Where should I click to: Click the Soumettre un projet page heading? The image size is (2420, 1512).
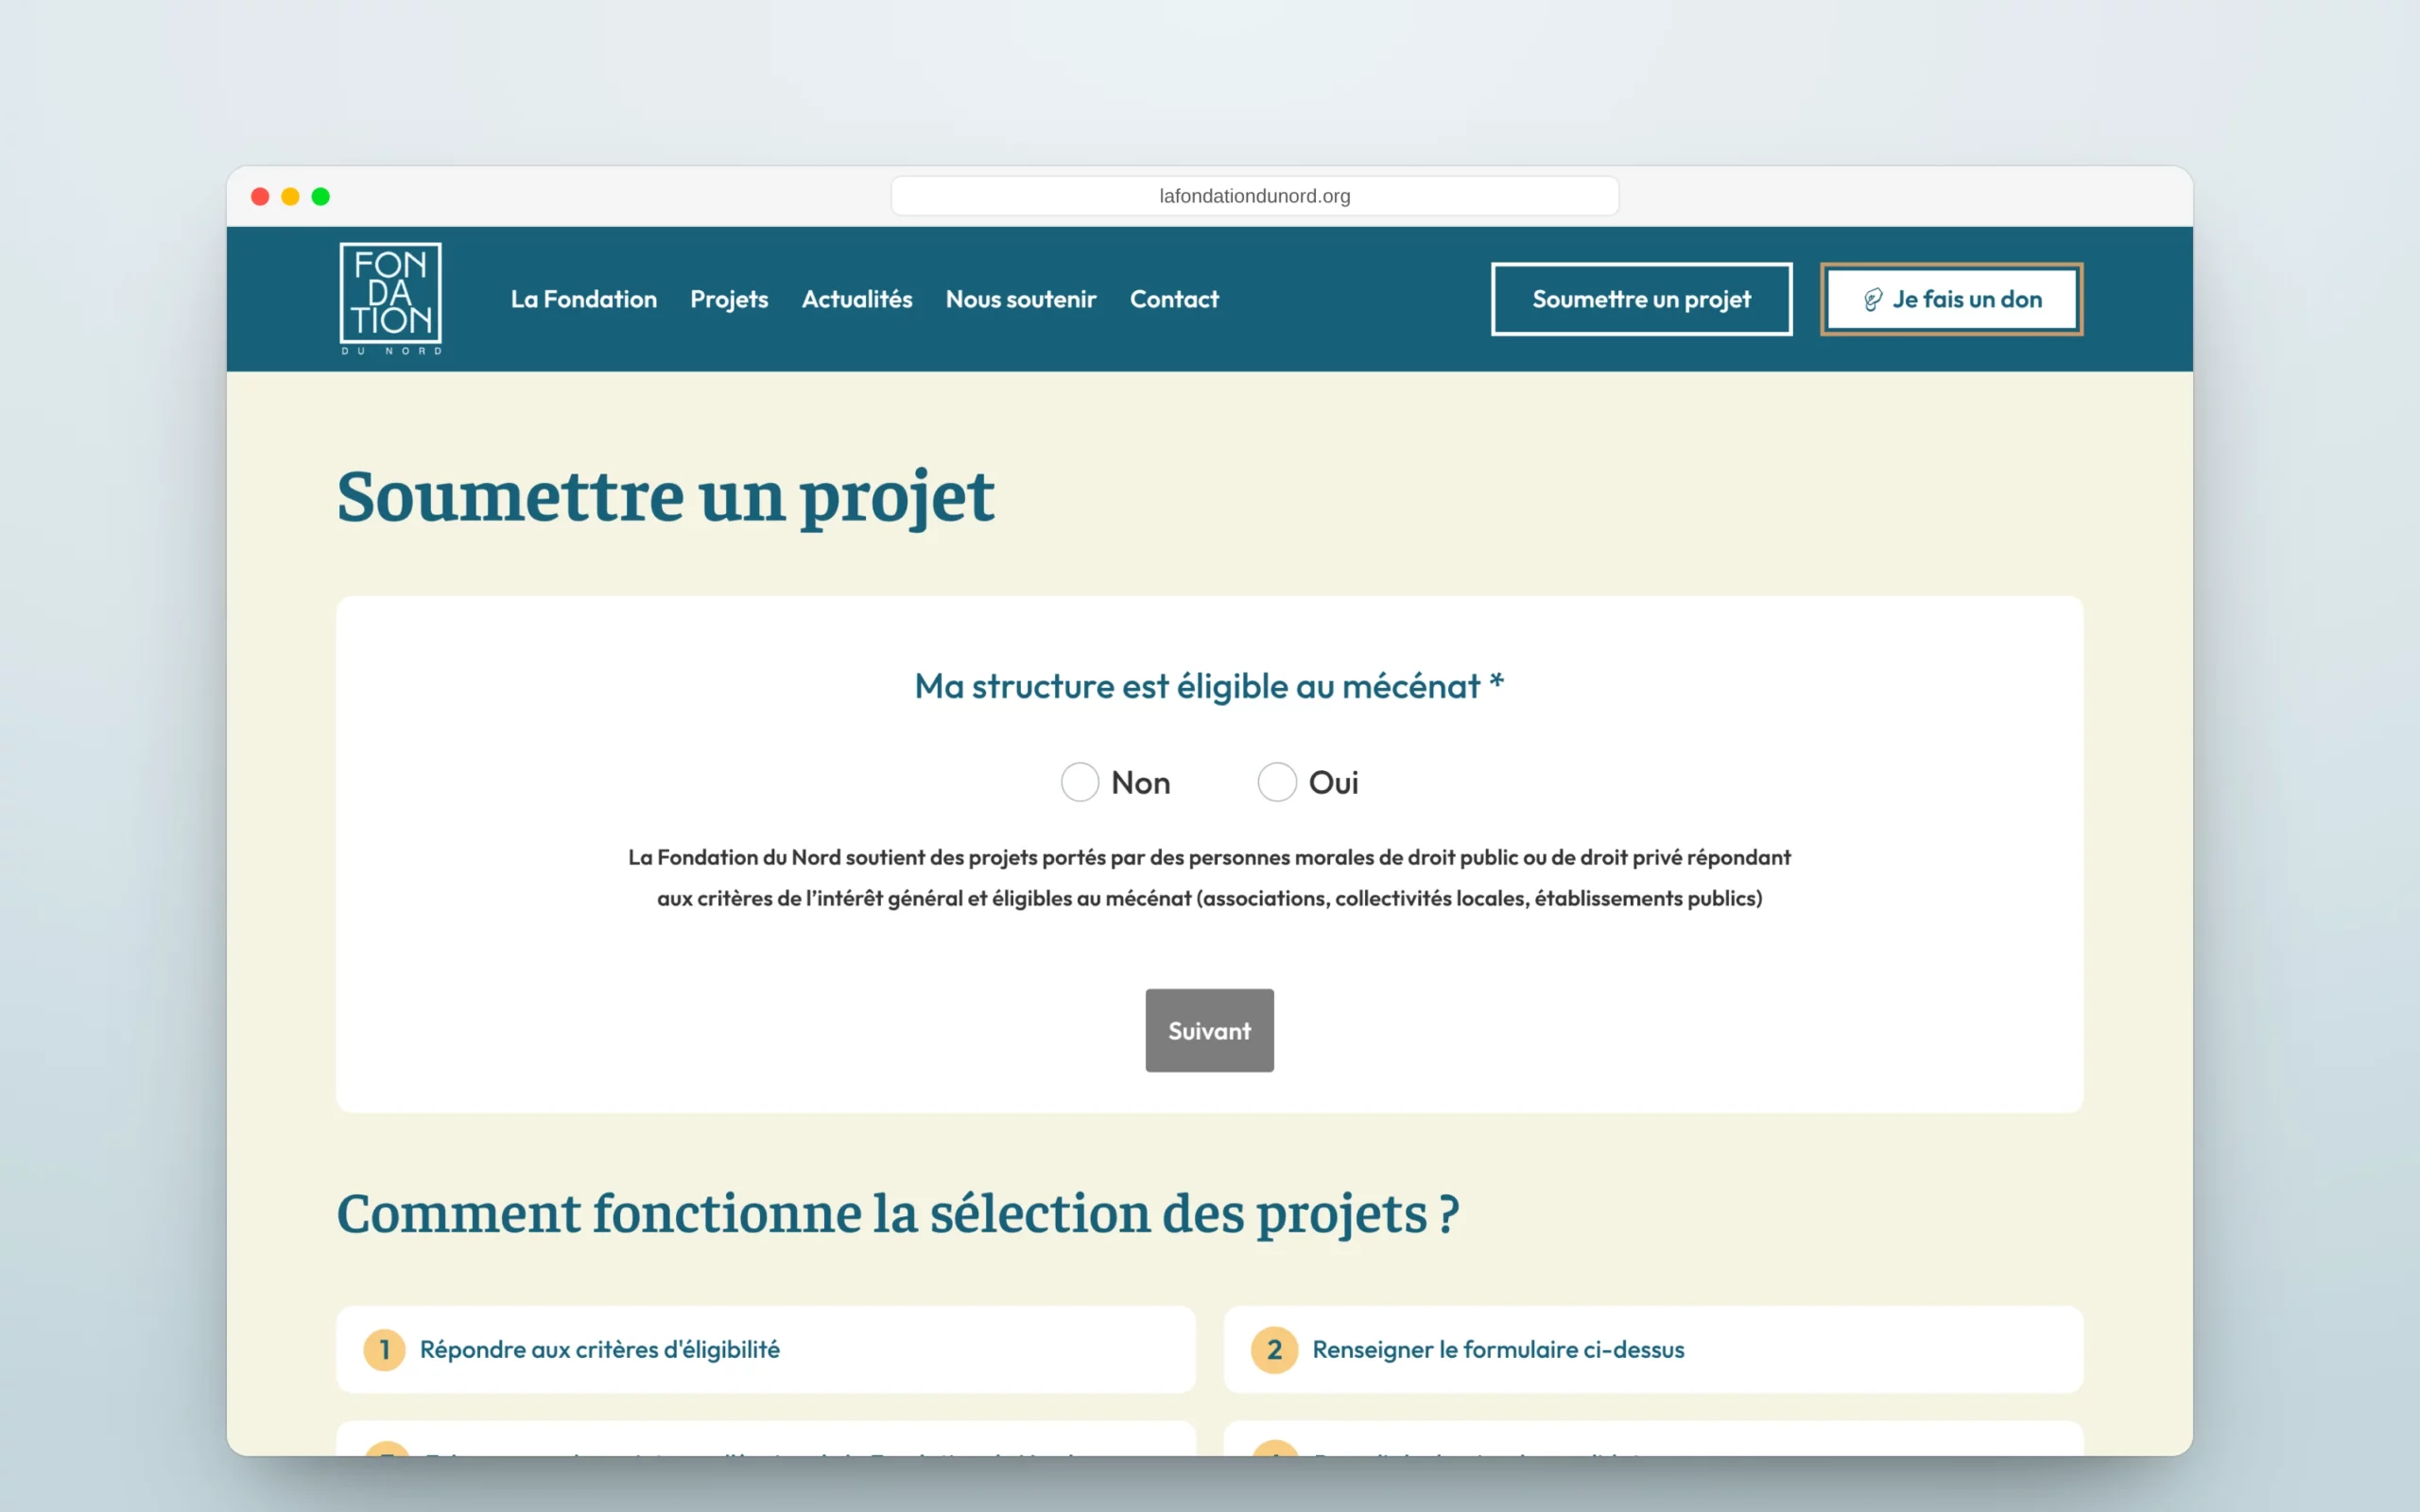tap(665, 497)
